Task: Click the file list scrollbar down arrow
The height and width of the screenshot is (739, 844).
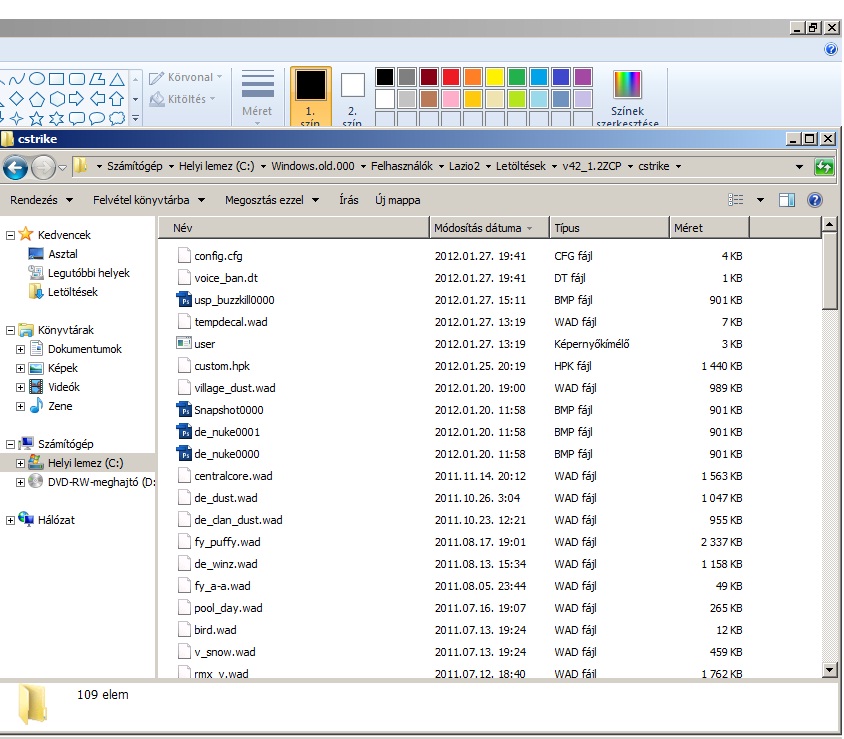Action: 829,670
